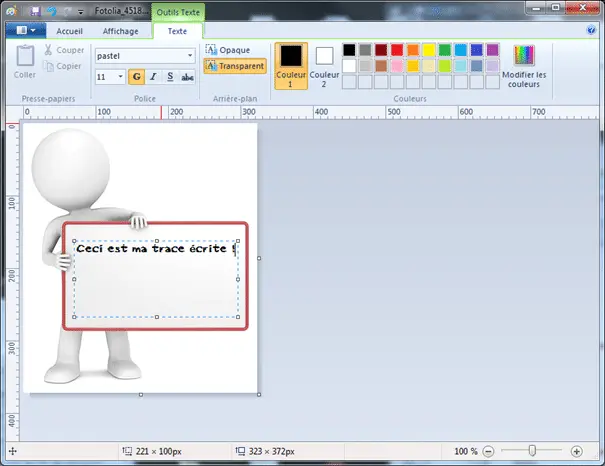Open Modifier les couleurs editor
The width and height of the screenshot is (605, 466).
click(524, 66)
